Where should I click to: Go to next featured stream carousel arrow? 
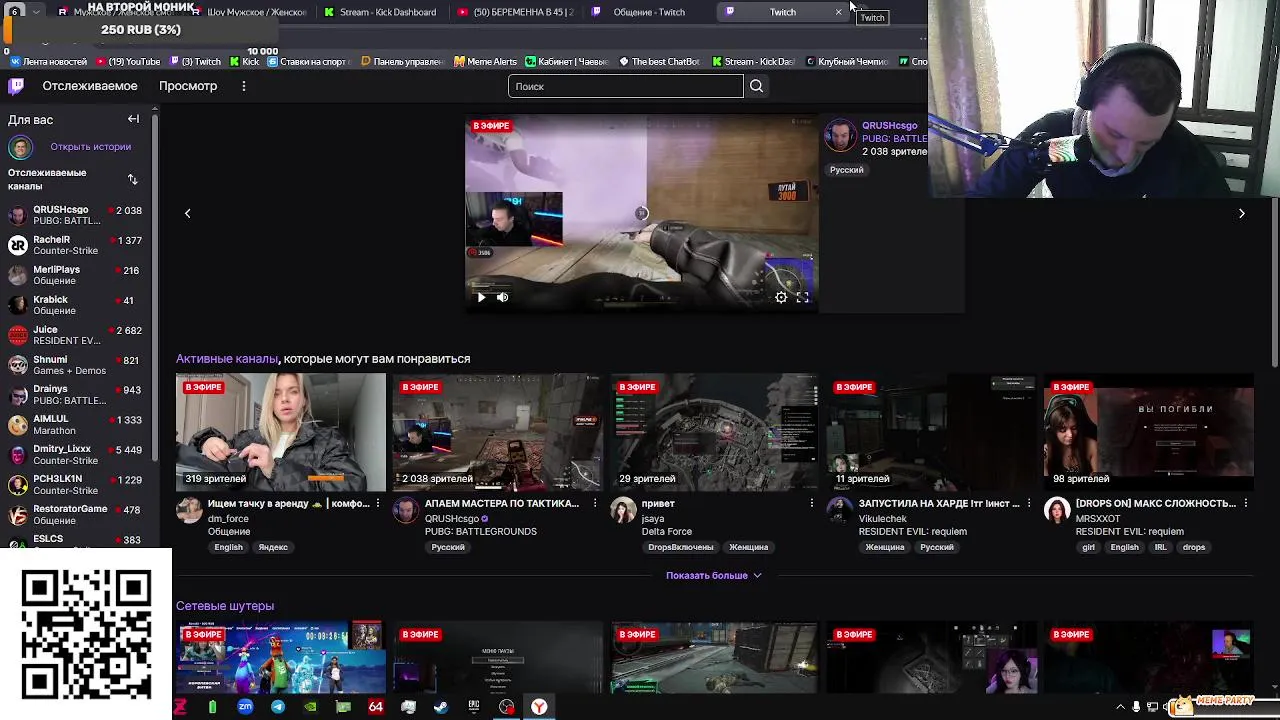[1241, 213]
